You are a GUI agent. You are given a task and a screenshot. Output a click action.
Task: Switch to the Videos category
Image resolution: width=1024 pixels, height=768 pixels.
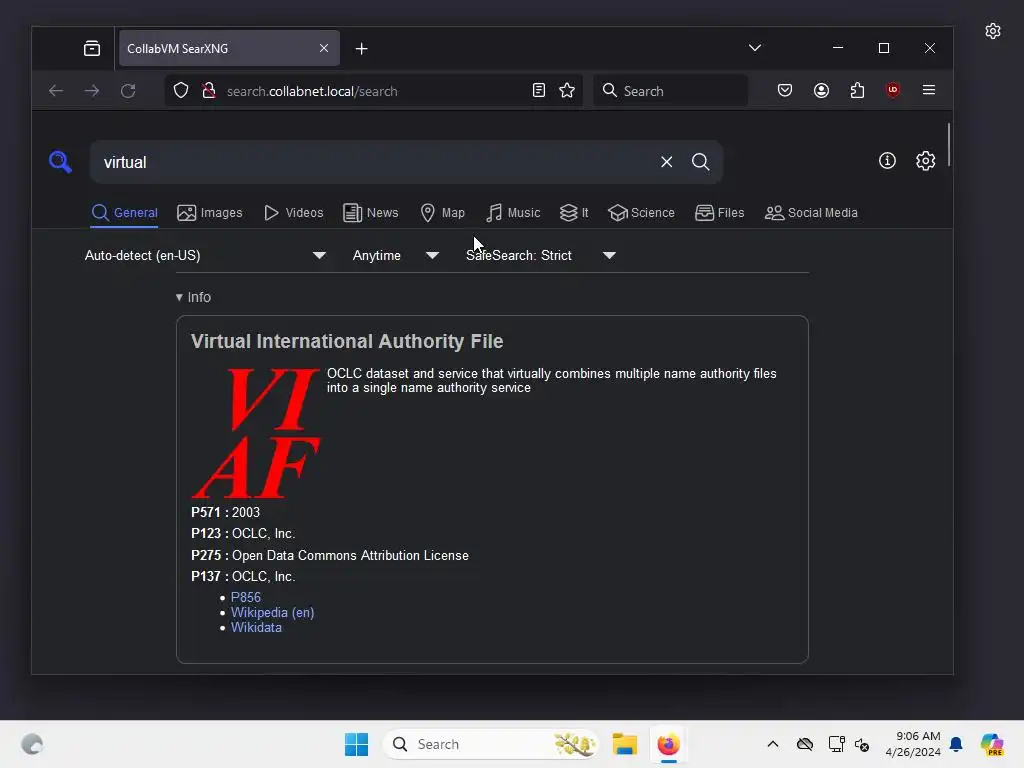294,213
